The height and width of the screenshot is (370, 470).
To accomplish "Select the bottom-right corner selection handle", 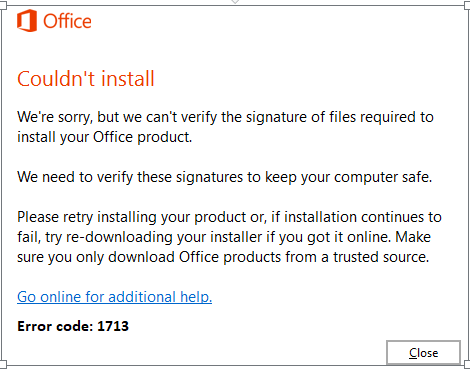I will (467, 364).
